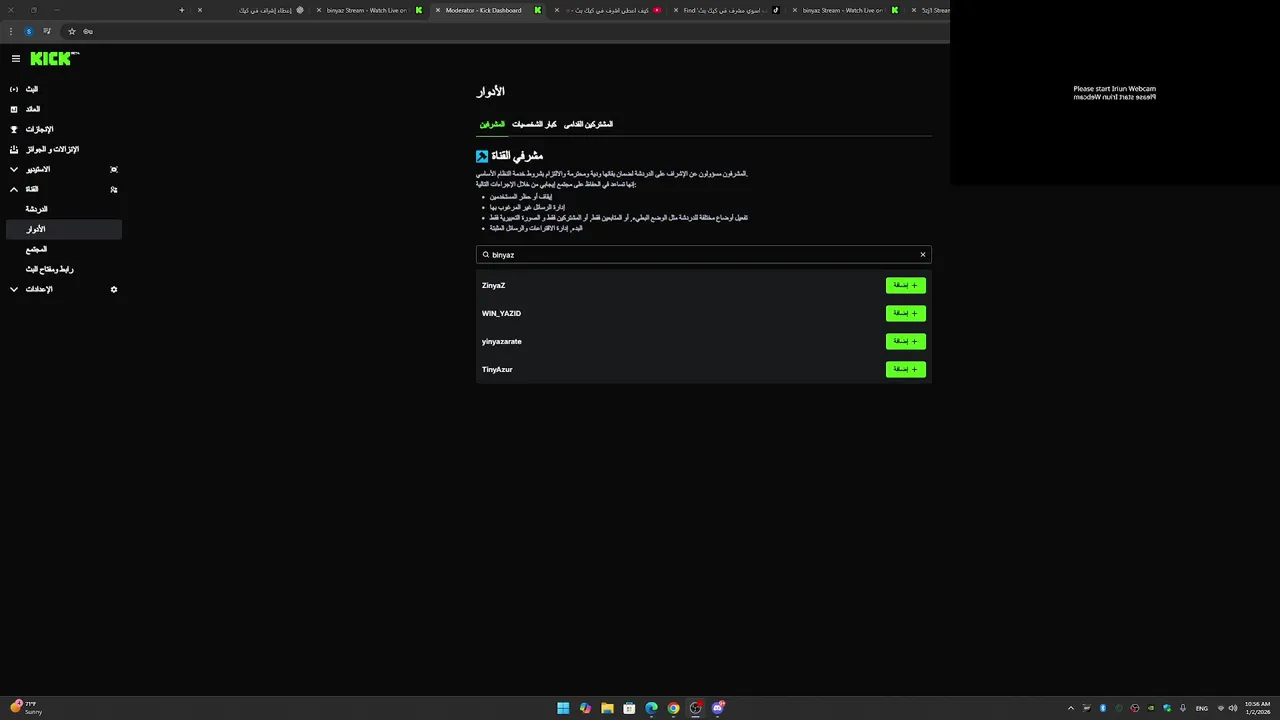The width and height of the screenshot is (1280, 720).
Task: Click the WIN_YAZID username result
Action: tap(501, 313)
